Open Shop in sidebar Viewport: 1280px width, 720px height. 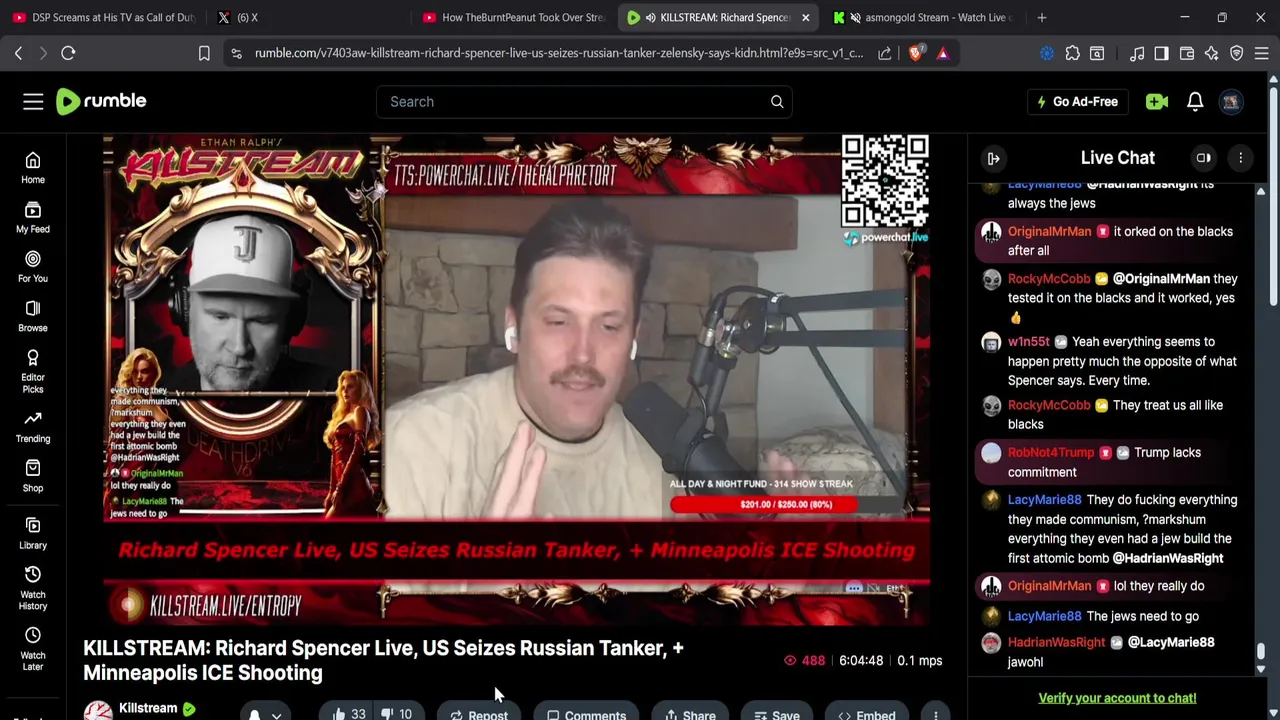click(x=33, y=476)
